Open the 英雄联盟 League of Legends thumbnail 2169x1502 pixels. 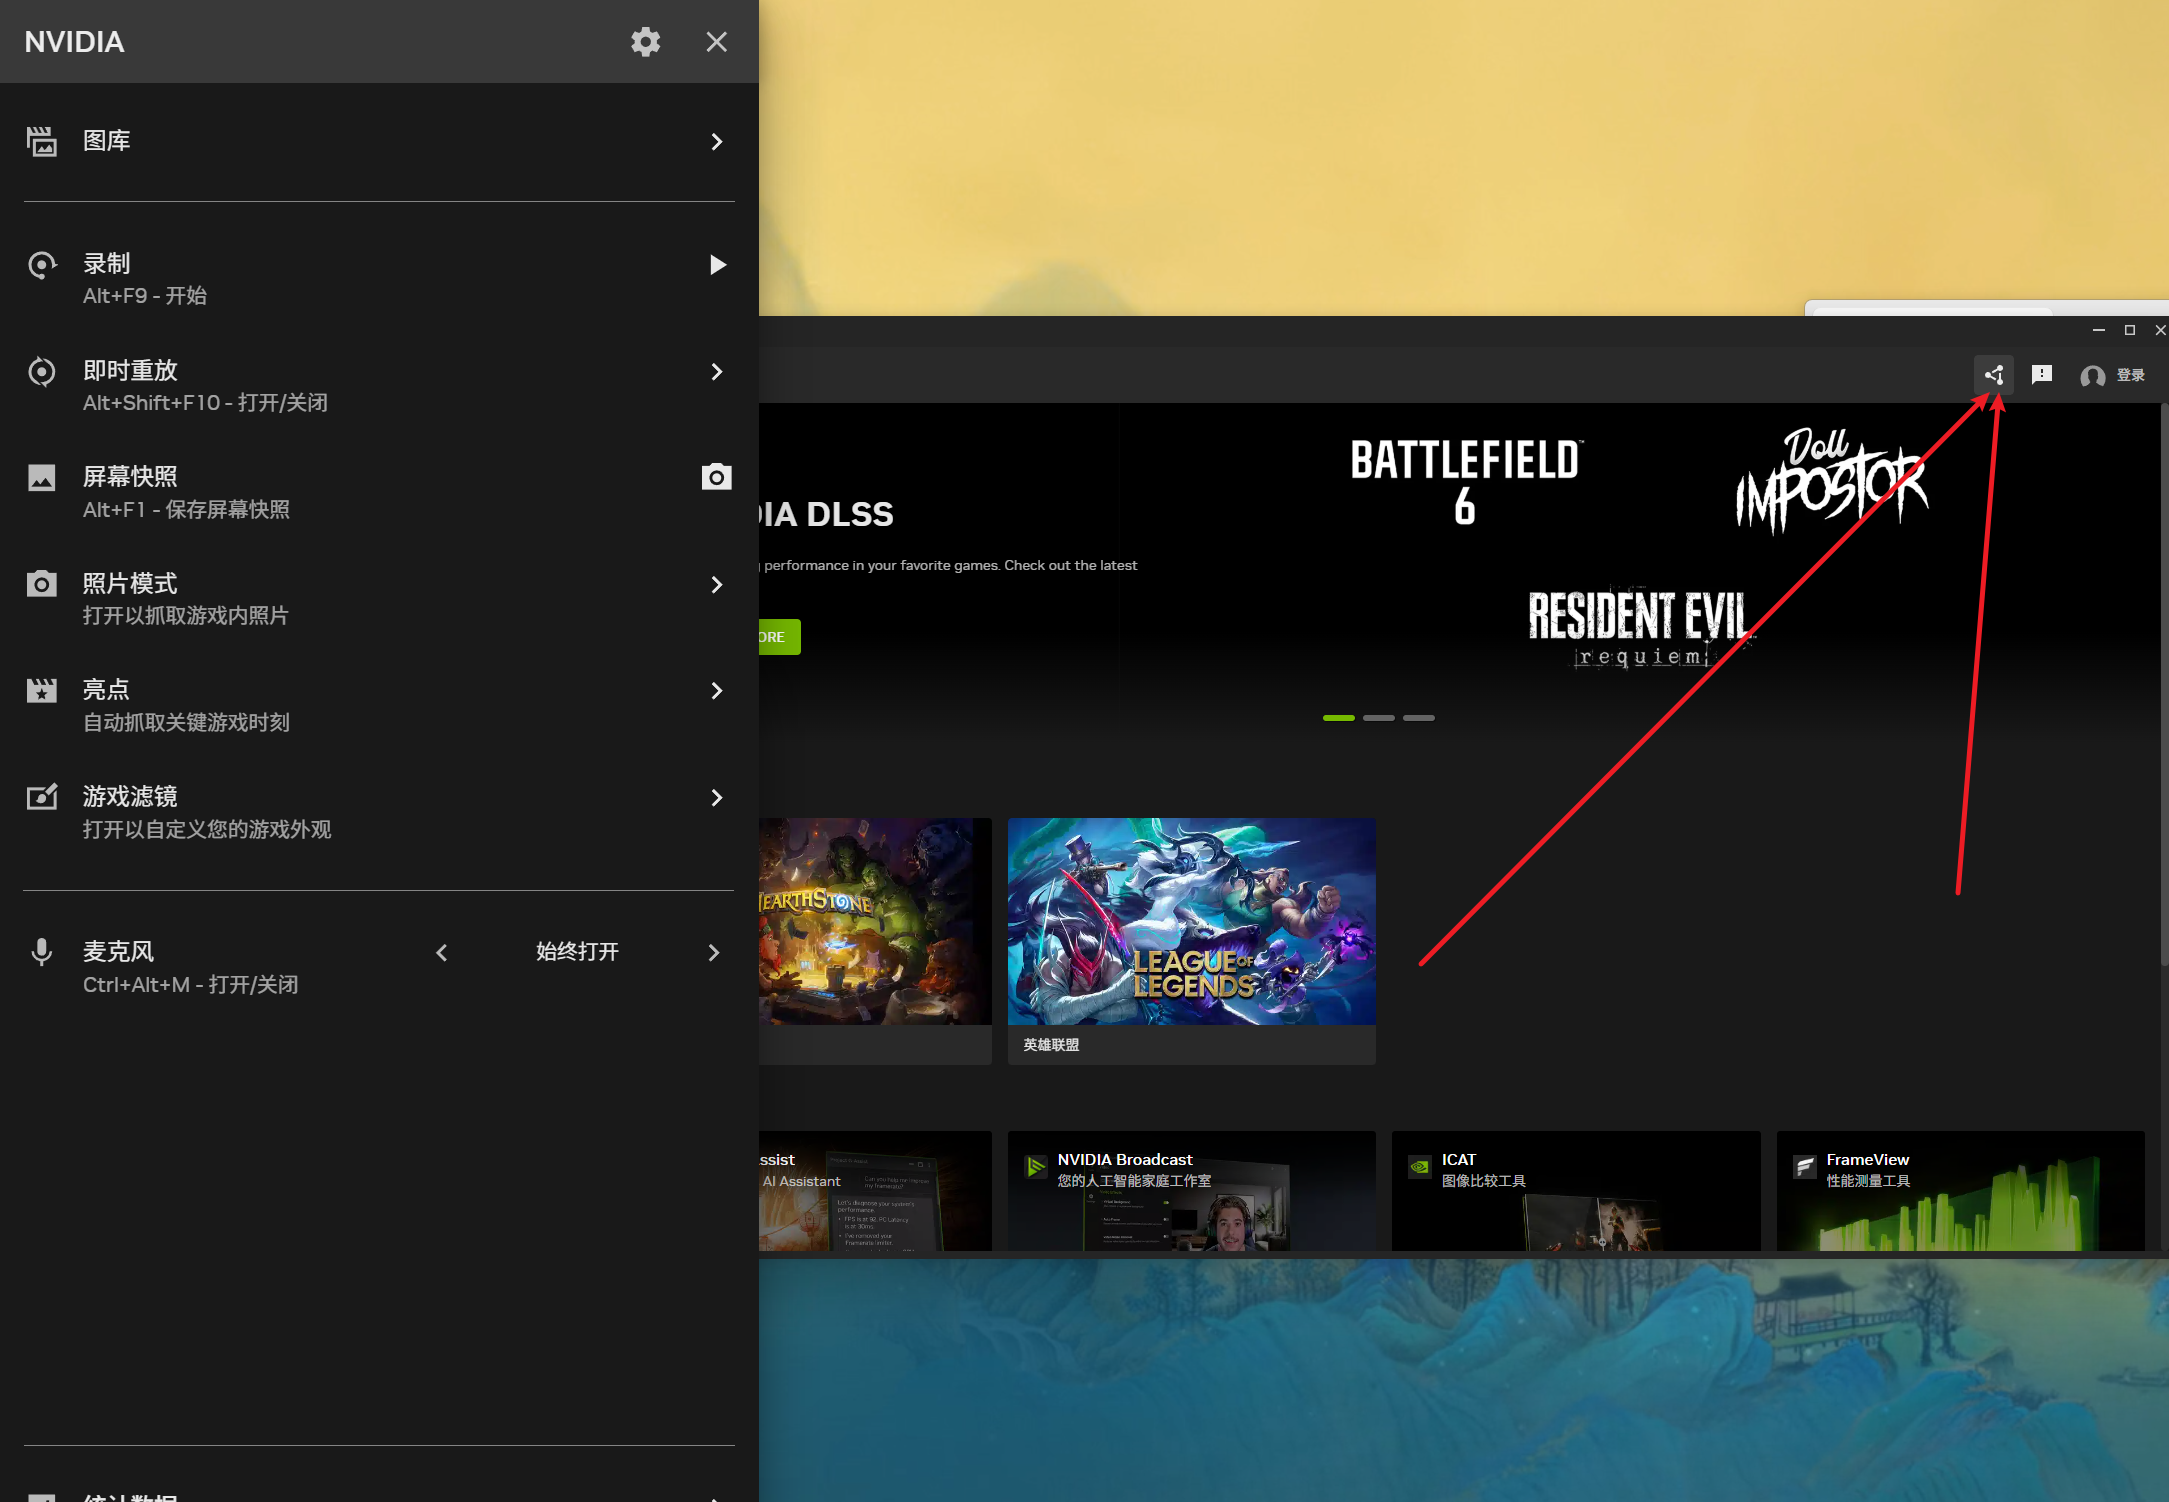1191,921
